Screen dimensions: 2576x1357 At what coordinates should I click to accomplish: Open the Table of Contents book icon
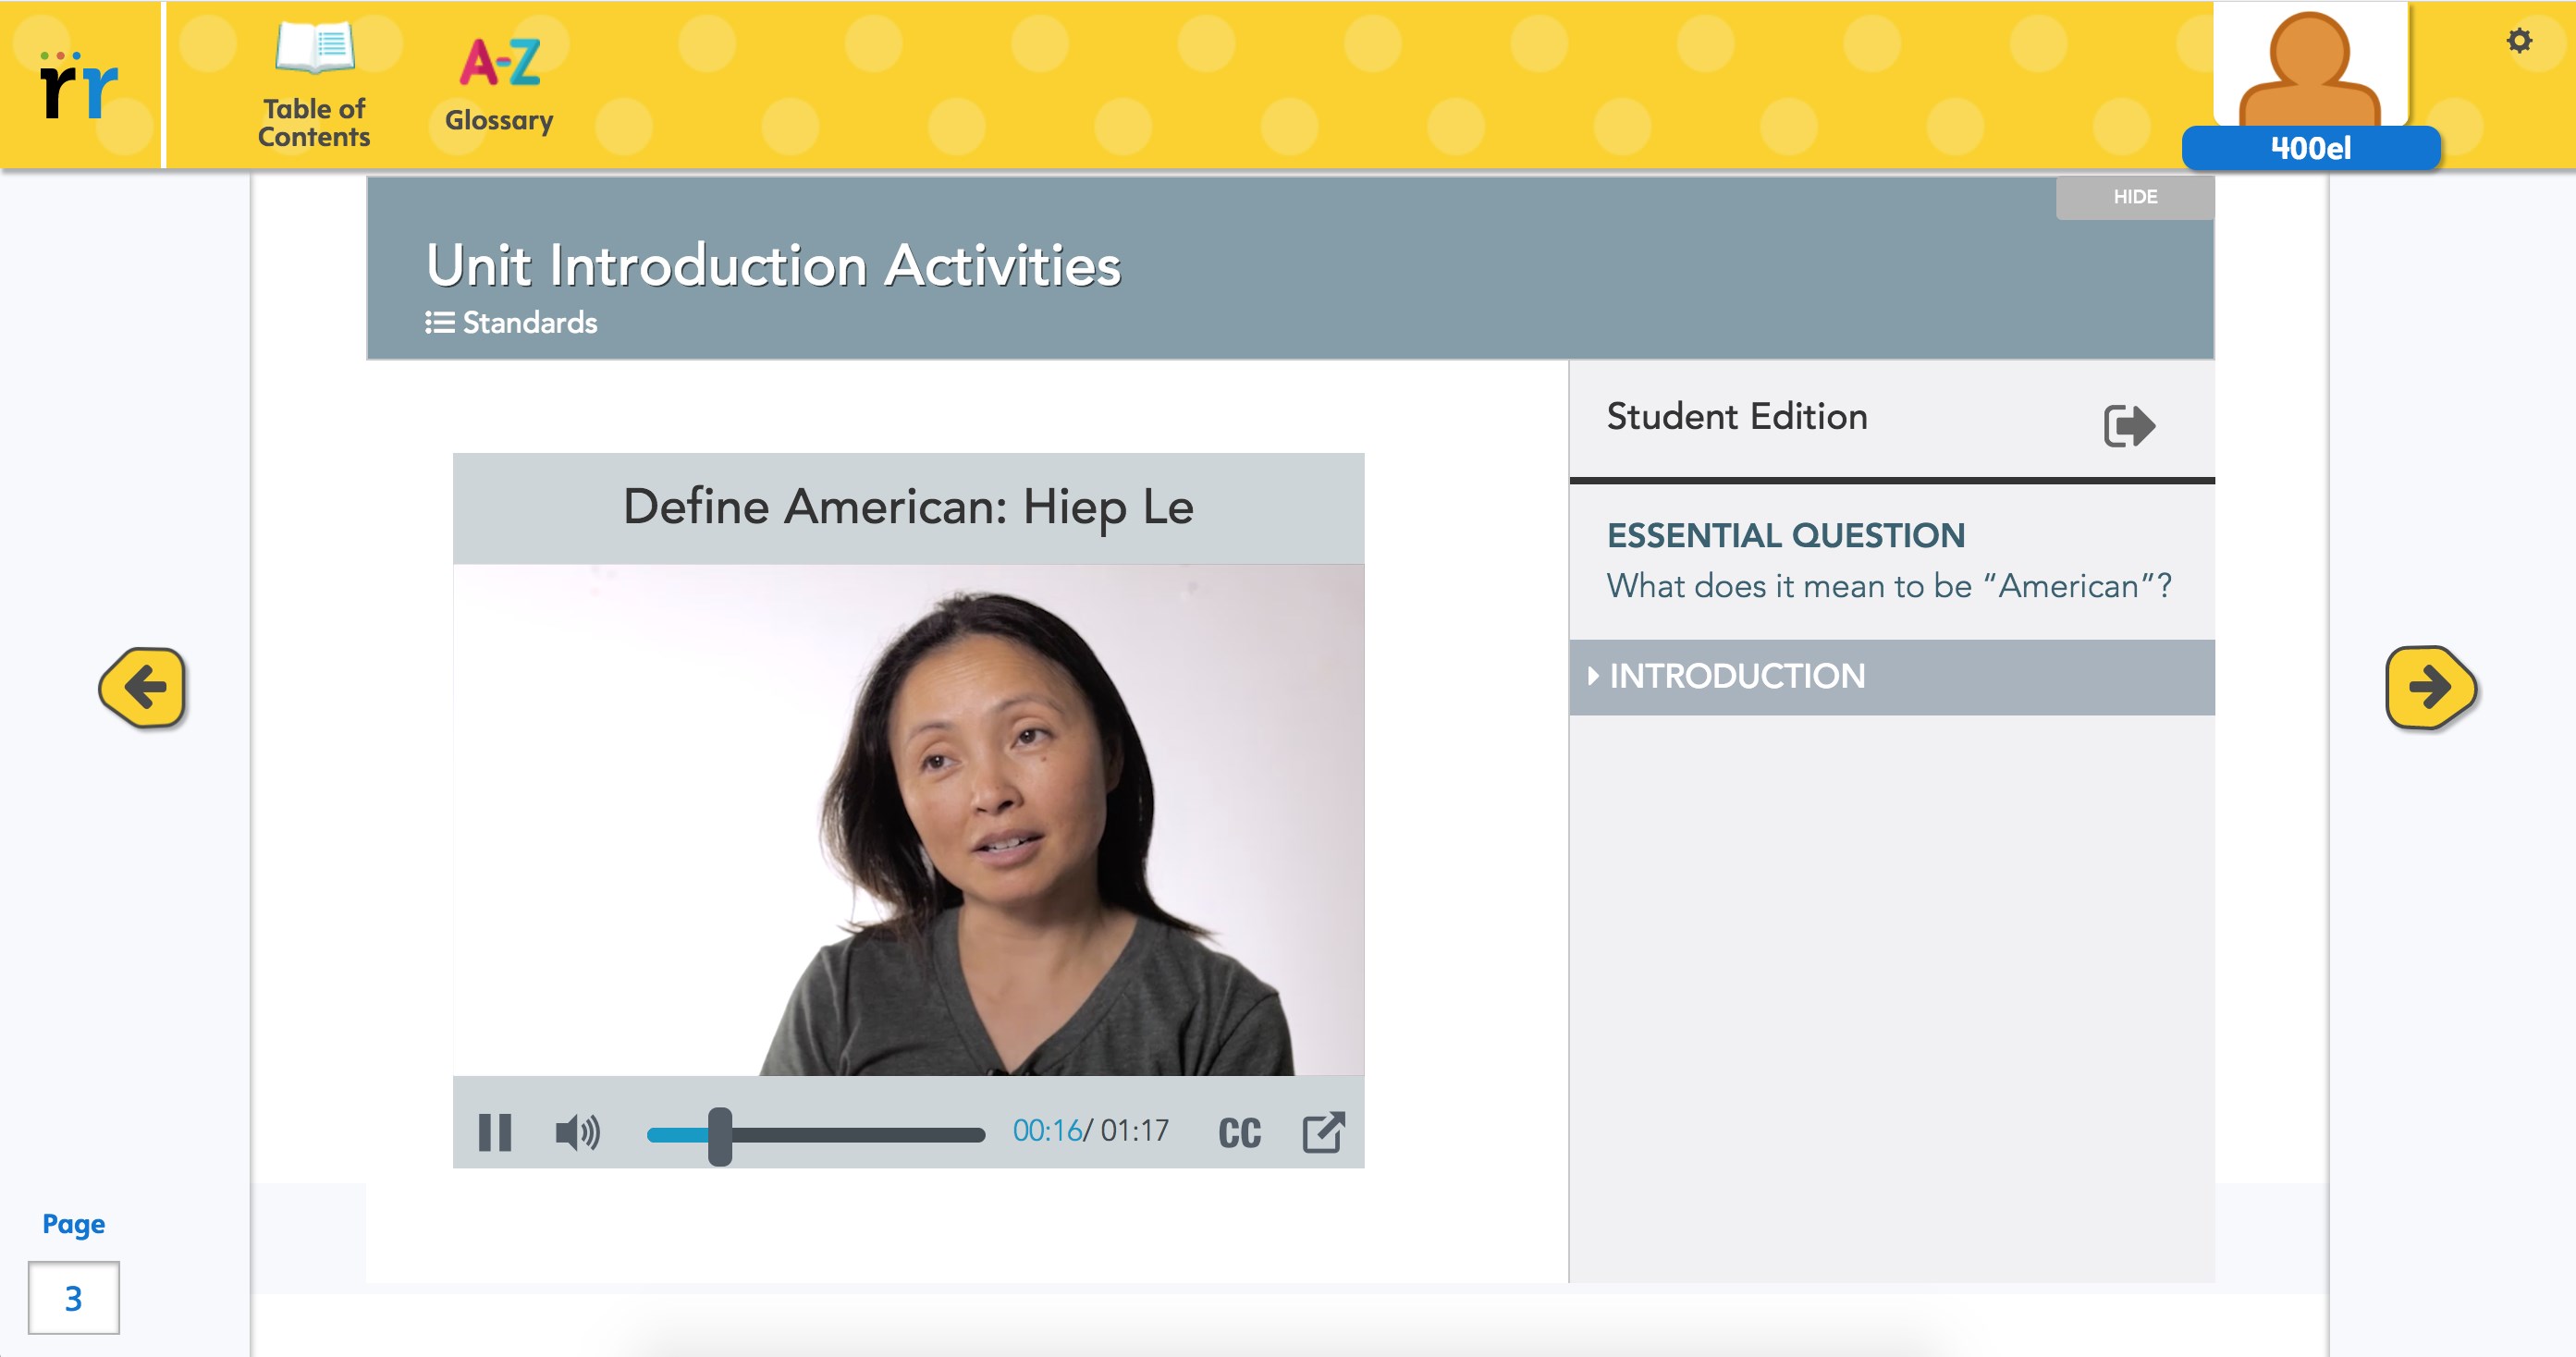[x=314, y=50]
